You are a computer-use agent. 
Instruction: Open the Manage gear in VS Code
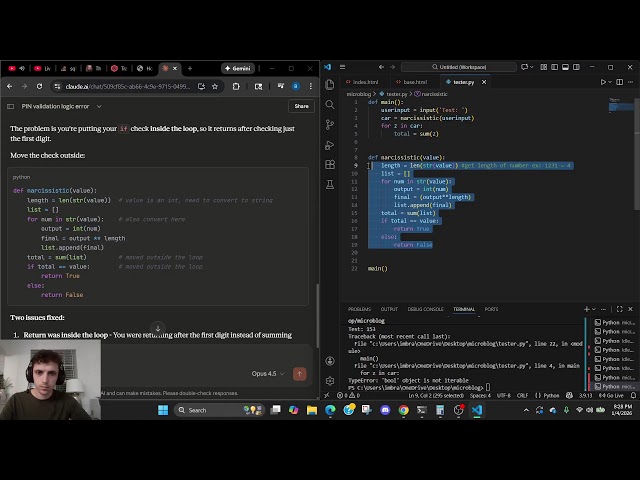click(x=330, y=380)
